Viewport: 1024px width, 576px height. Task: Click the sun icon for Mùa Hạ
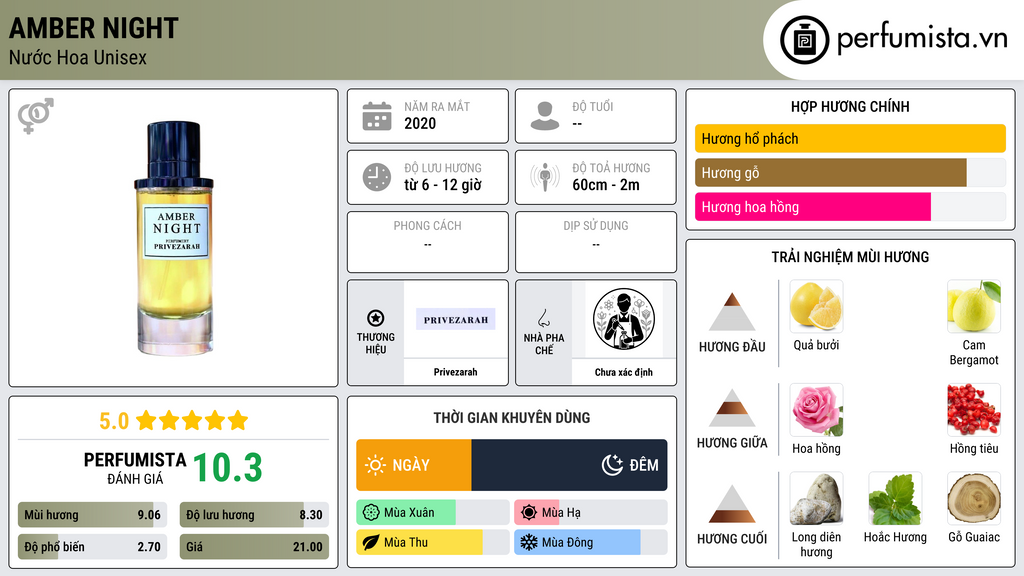coord(529,513)
